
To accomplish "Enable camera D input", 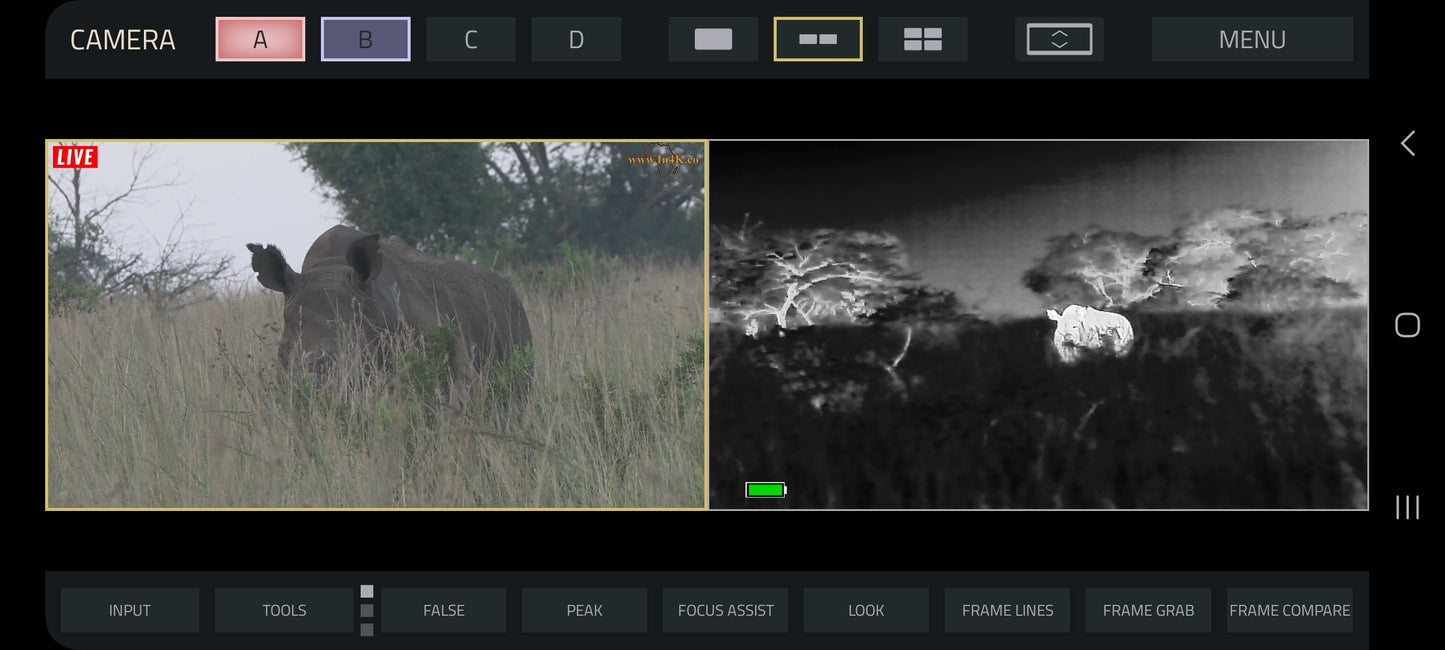I will [576, 39].
